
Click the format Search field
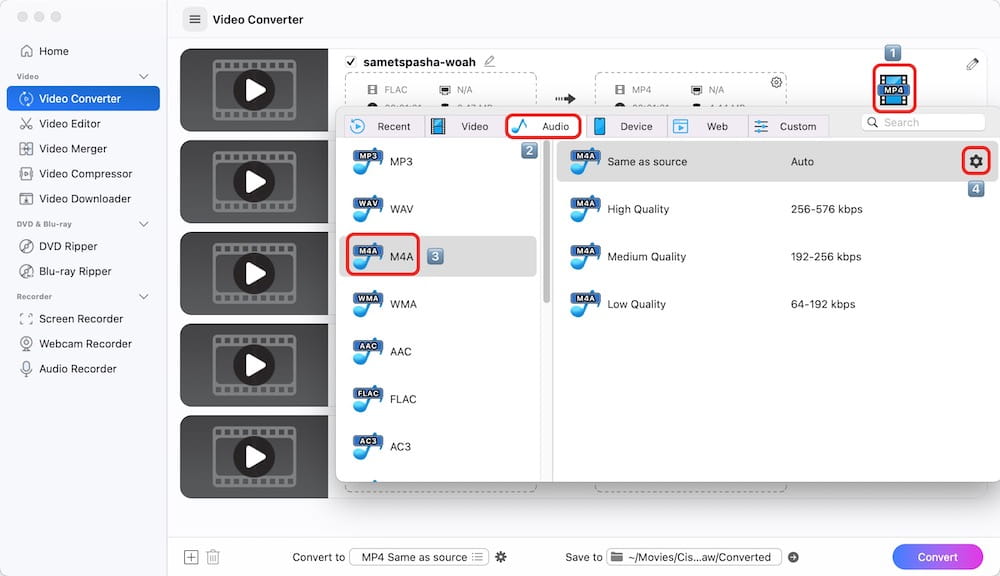[923, 122]
